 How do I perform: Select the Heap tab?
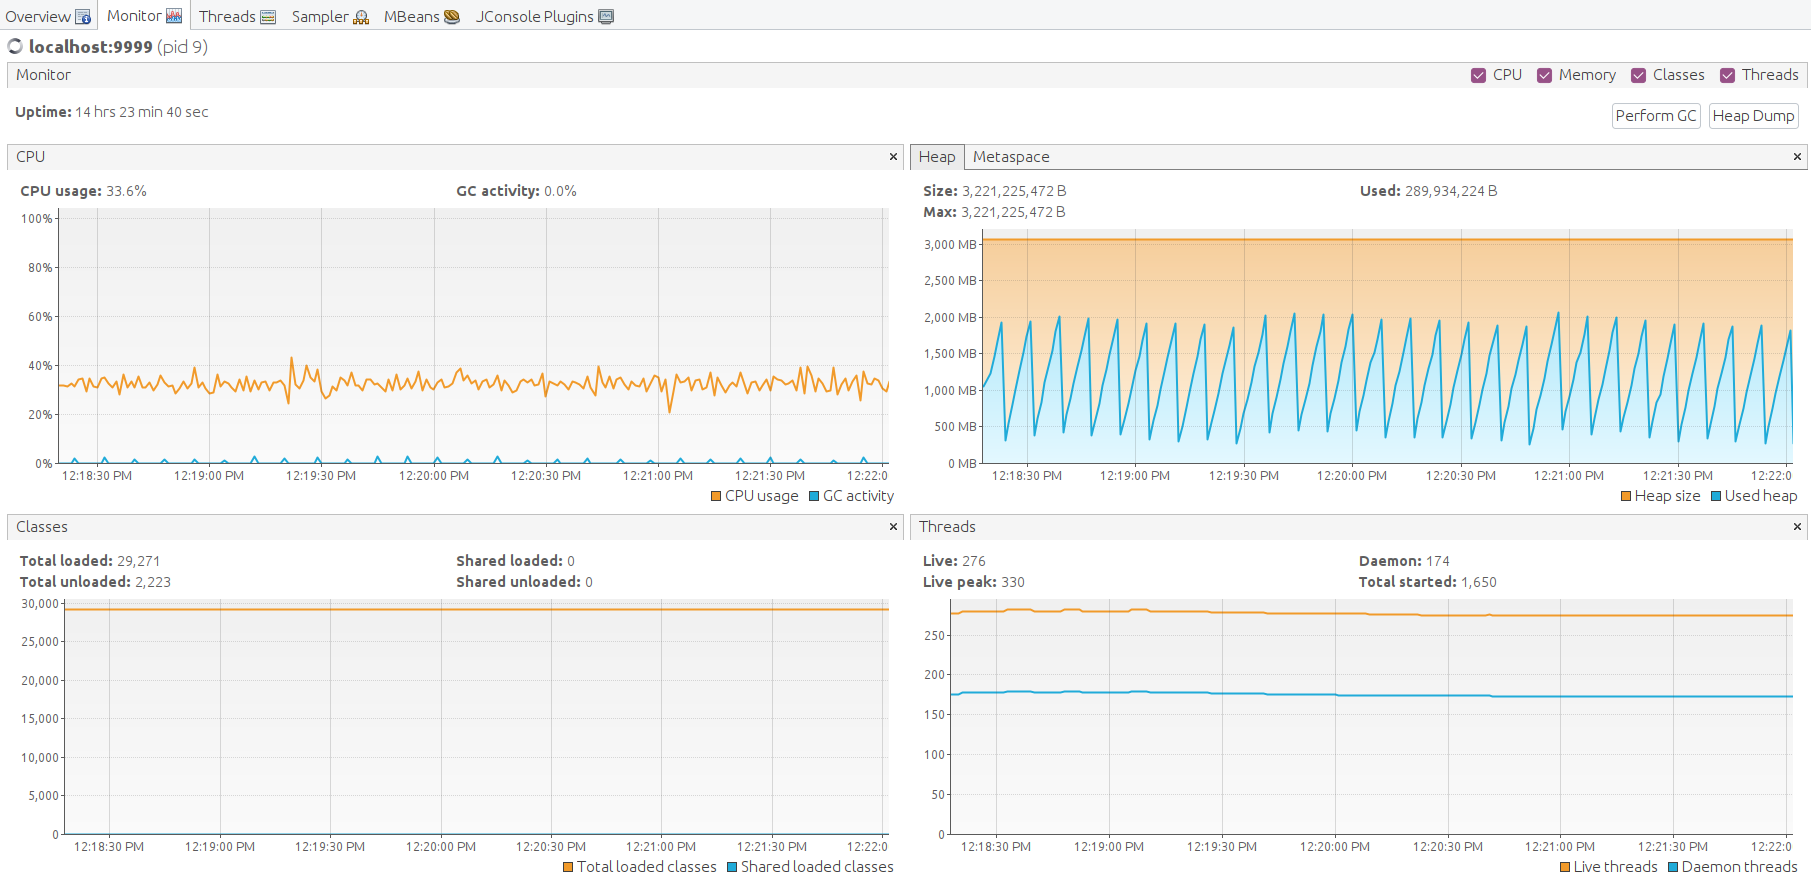click(x=937, y=157)
